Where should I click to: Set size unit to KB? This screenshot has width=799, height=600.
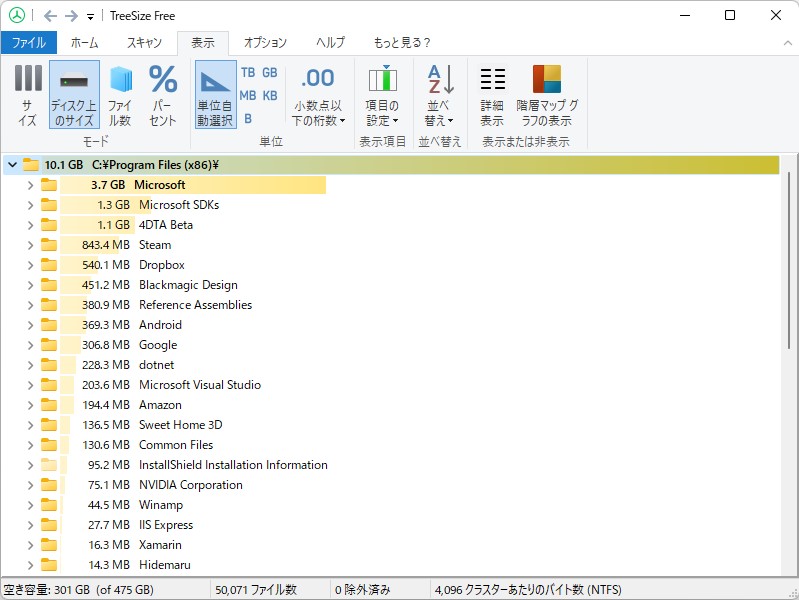270,95
